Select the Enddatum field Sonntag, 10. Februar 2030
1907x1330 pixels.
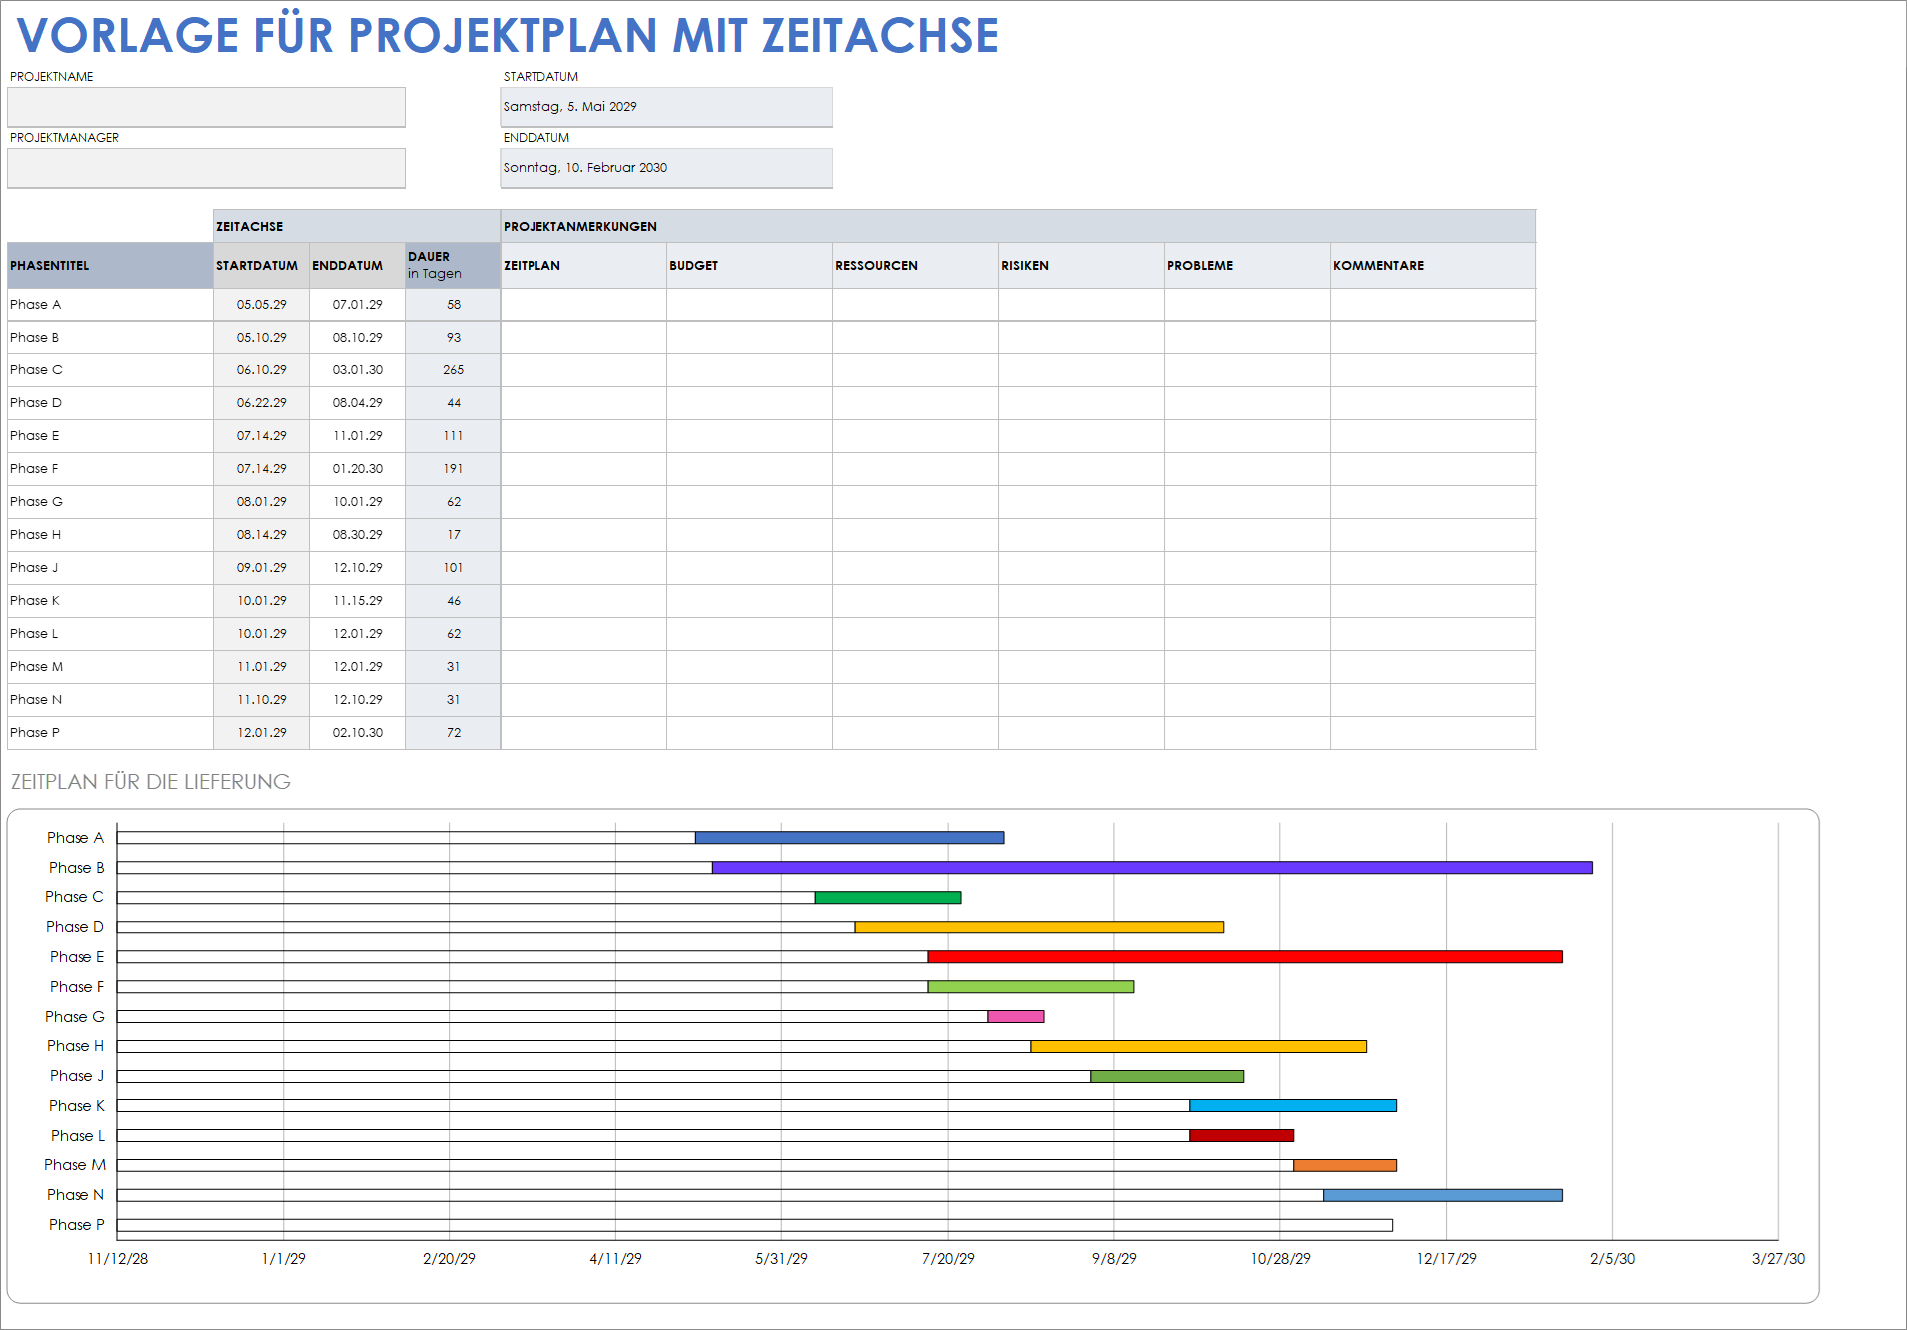(666, 168)
